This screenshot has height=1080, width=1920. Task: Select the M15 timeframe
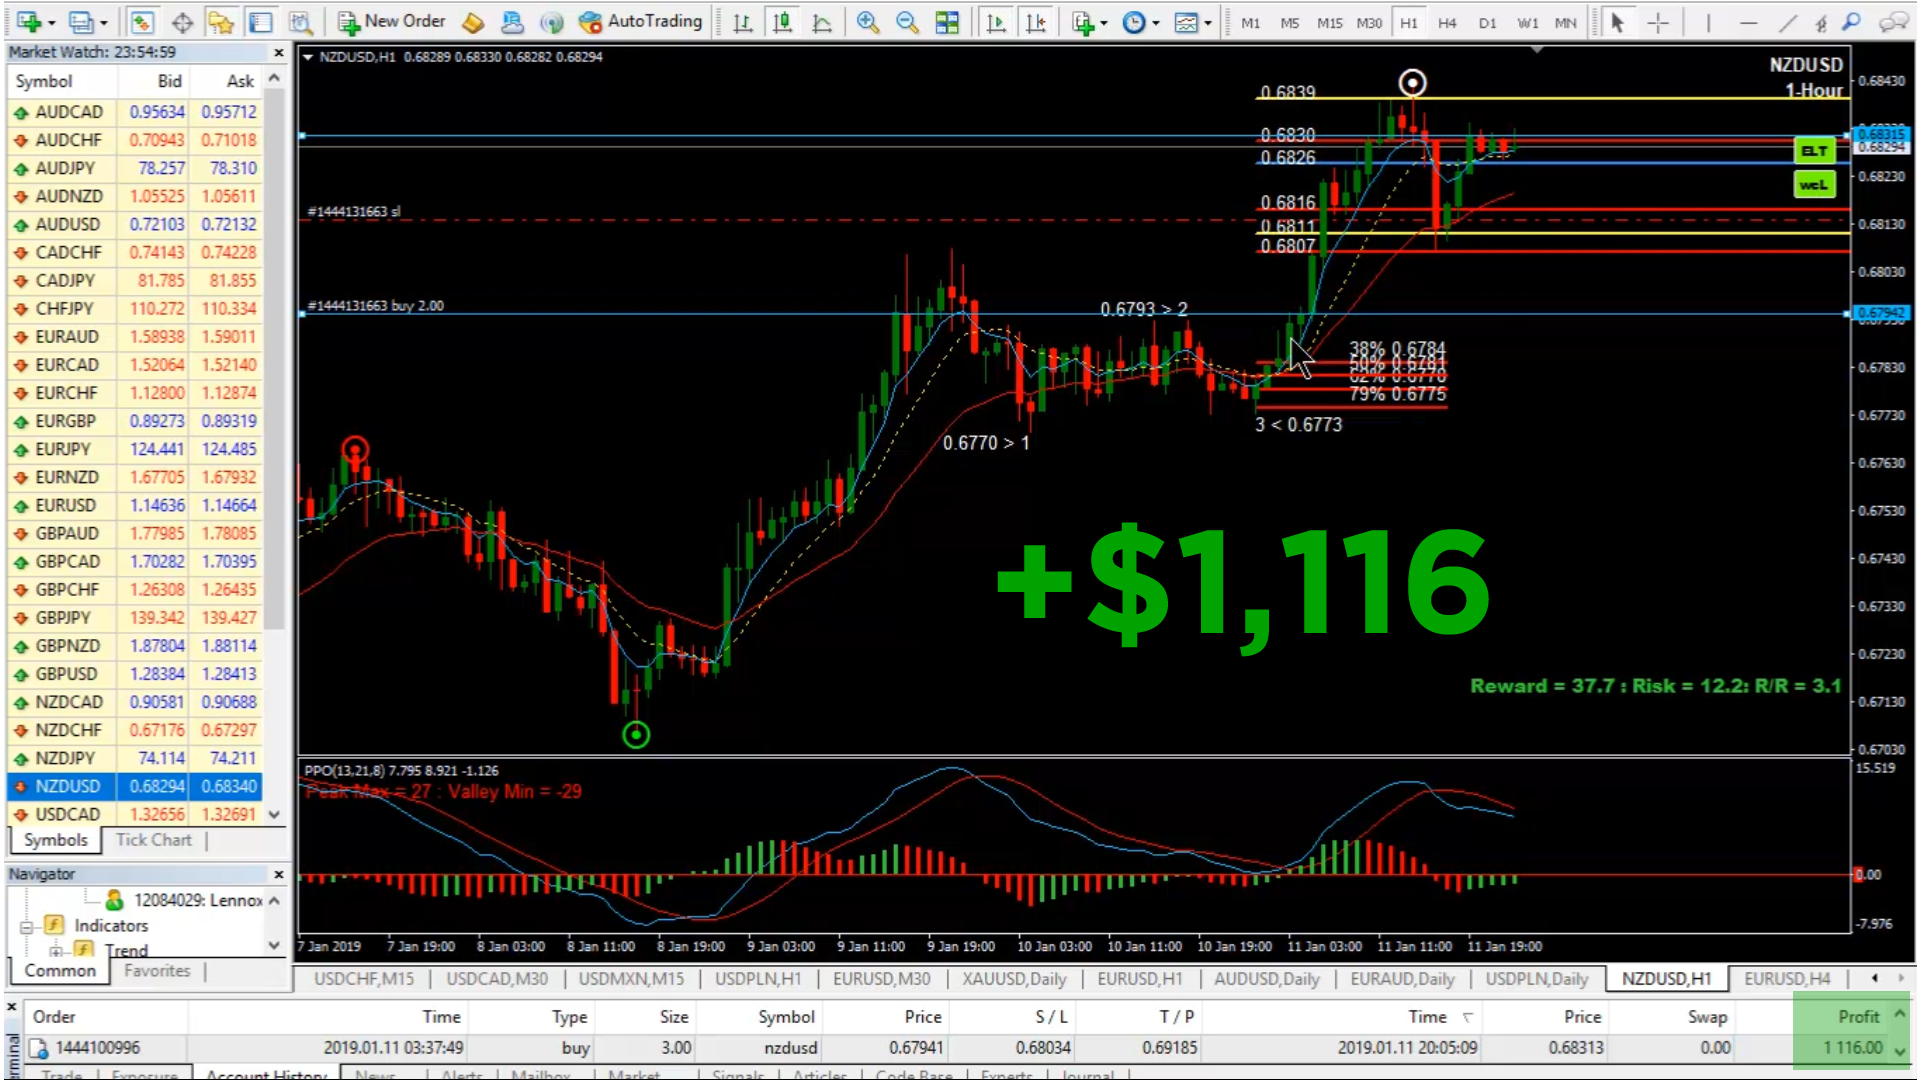coord(1329,22)
